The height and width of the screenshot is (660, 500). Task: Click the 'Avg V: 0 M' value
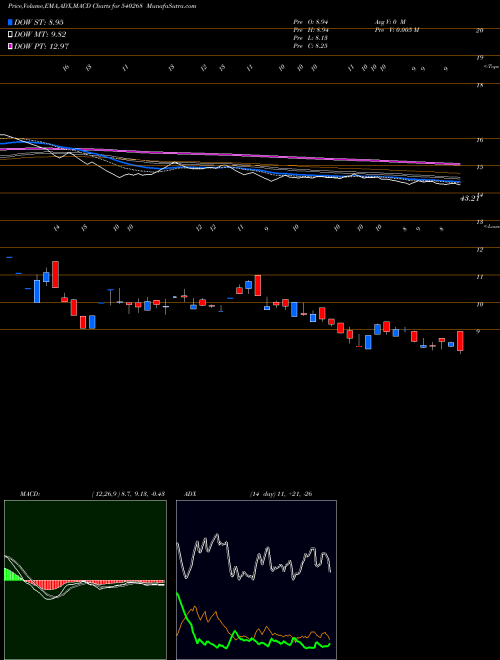point(390,22)
